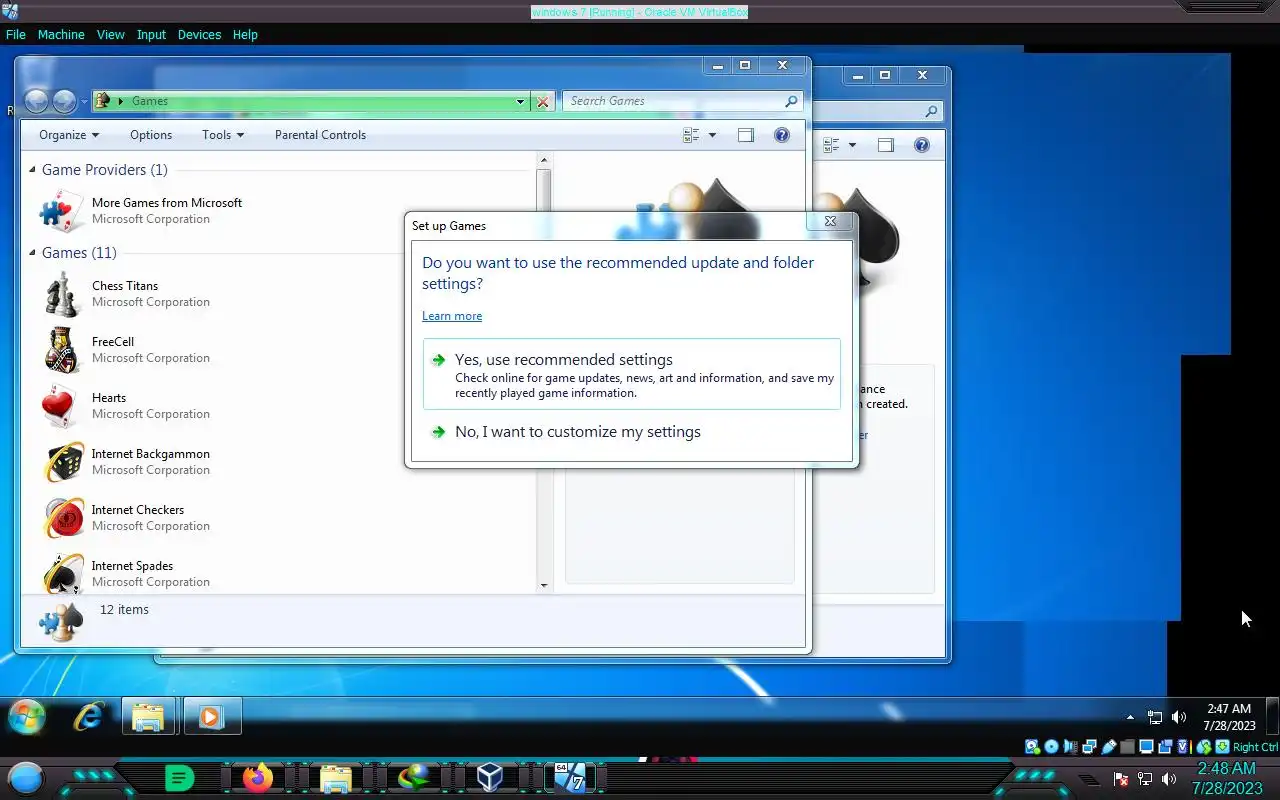Open recent pages dropdown next to Forward button
This screenshot has width=1280, height=800.
pos(84,102)
